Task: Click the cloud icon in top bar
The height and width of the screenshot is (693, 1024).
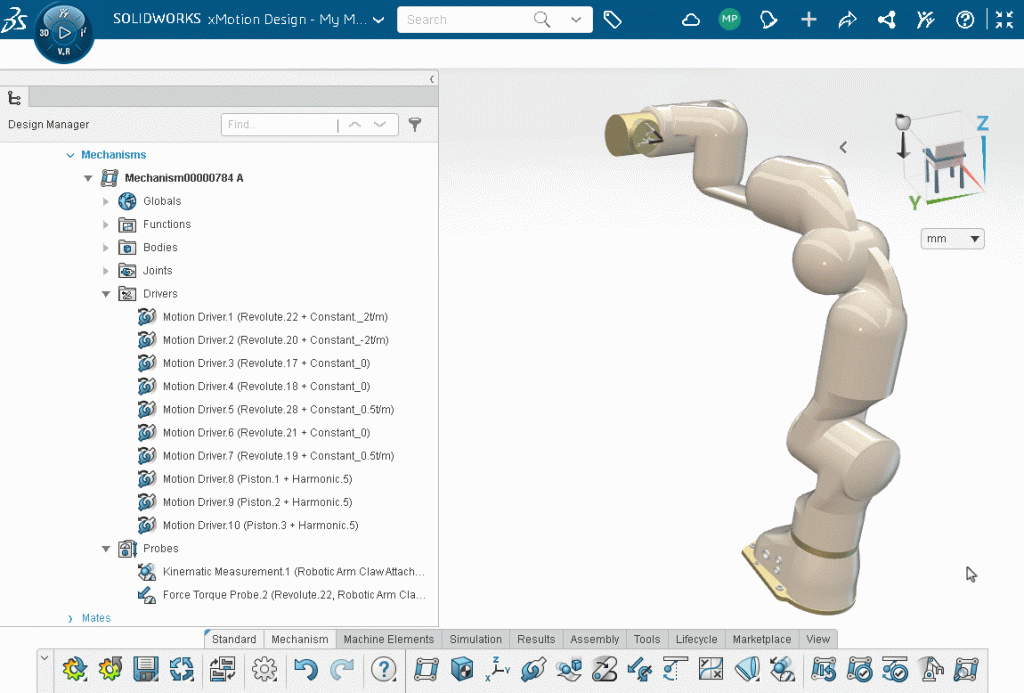Action: coord(691,20)
